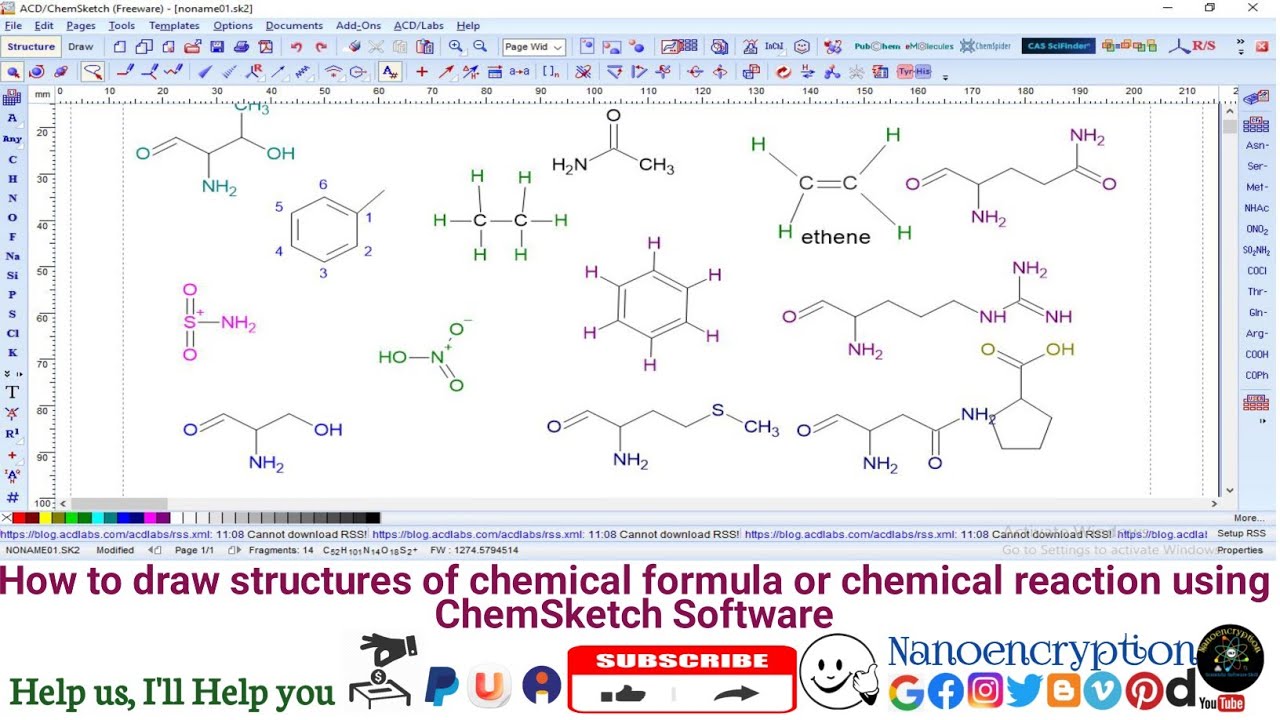The height and width of the screenshot is (720, 1280).
Task: Select the Up Stereo Bond wedge tool
Action: tap(205, 72)
